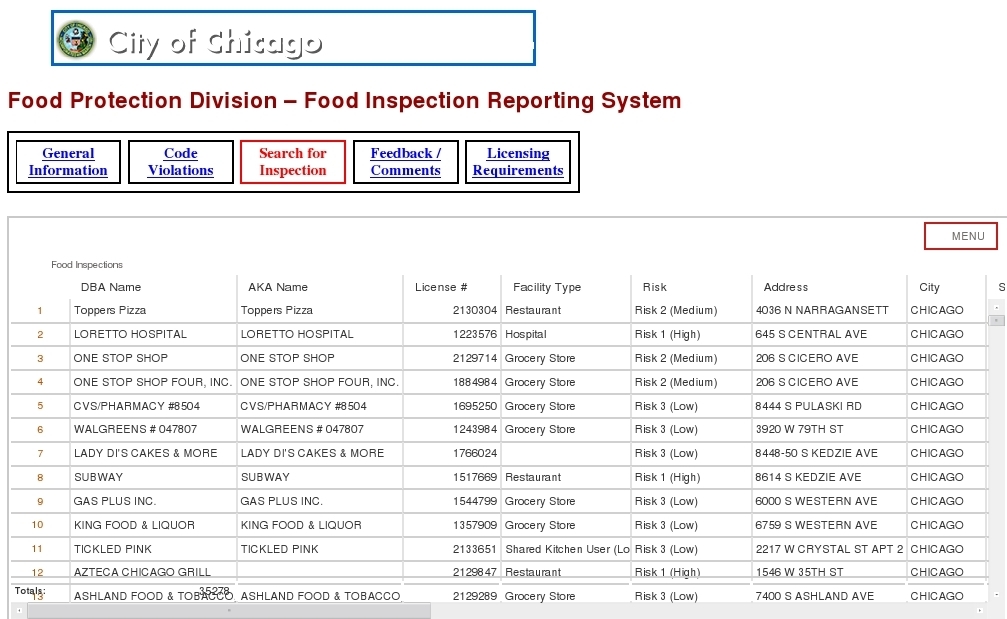The height and width of the screenshot is (619, 1007).
Task: View the Licensing Requirements page
Action: pos(518,162)
